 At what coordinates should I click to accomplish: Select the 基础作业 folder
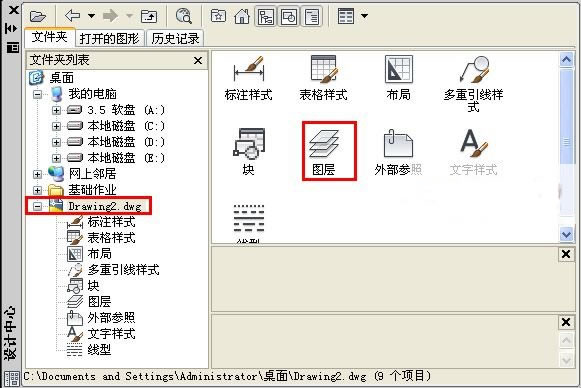click(93, 190)
